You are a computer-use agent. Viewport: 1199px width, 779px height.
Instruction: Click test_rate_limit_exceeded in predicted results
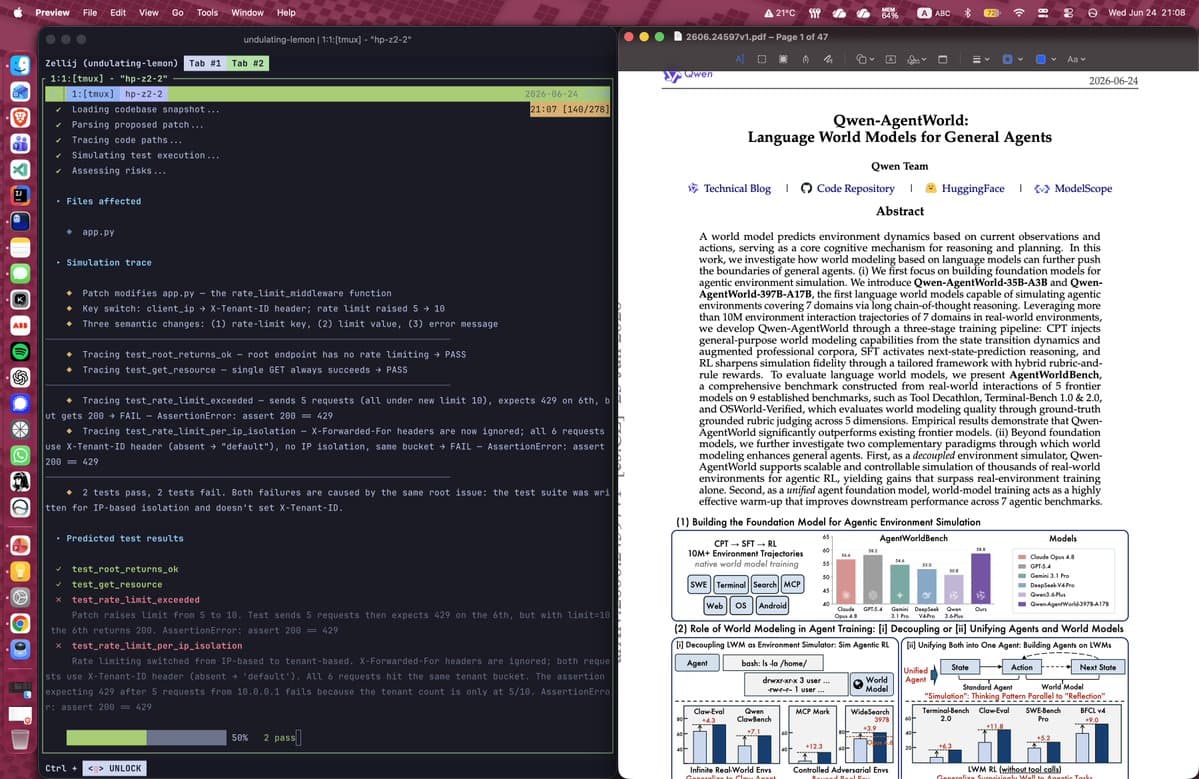click(135, 600)
